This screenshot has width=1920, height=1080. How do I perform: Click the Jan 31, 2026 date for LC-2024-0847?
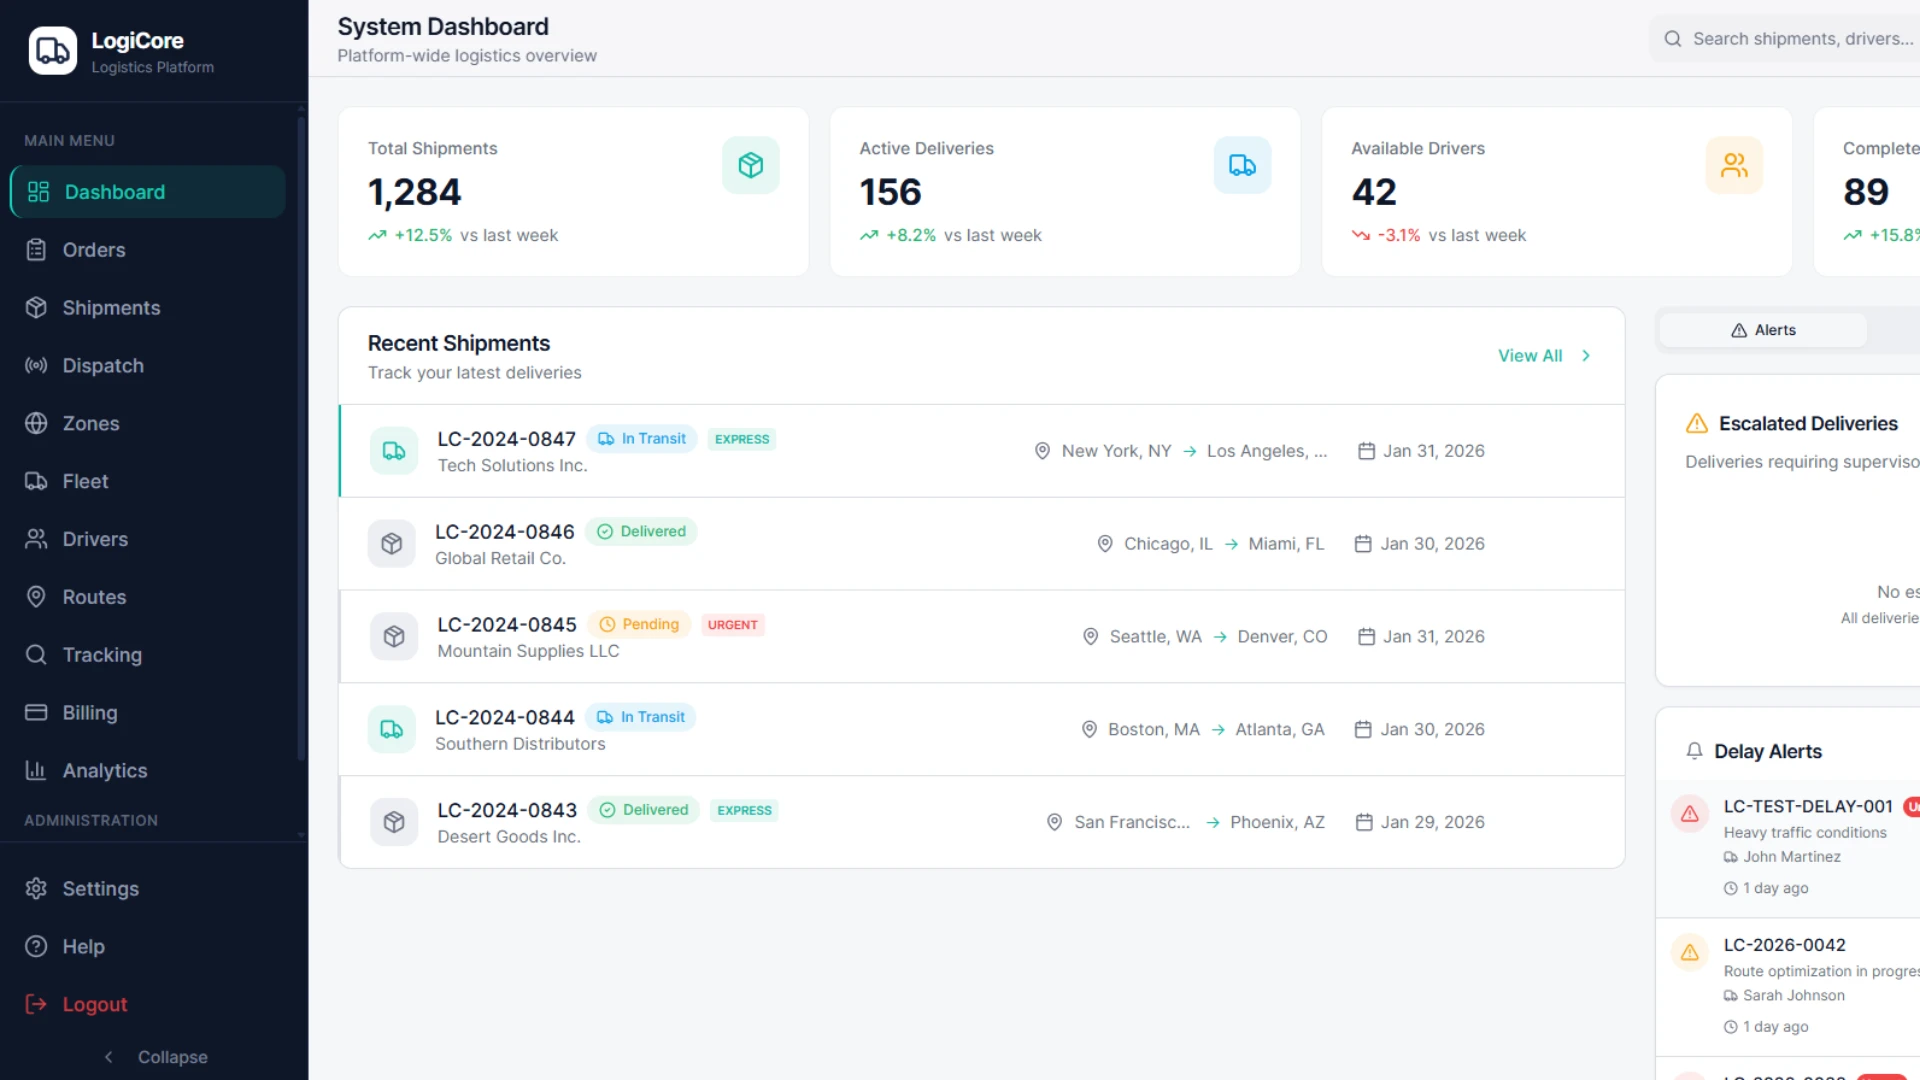[1434, 451]
